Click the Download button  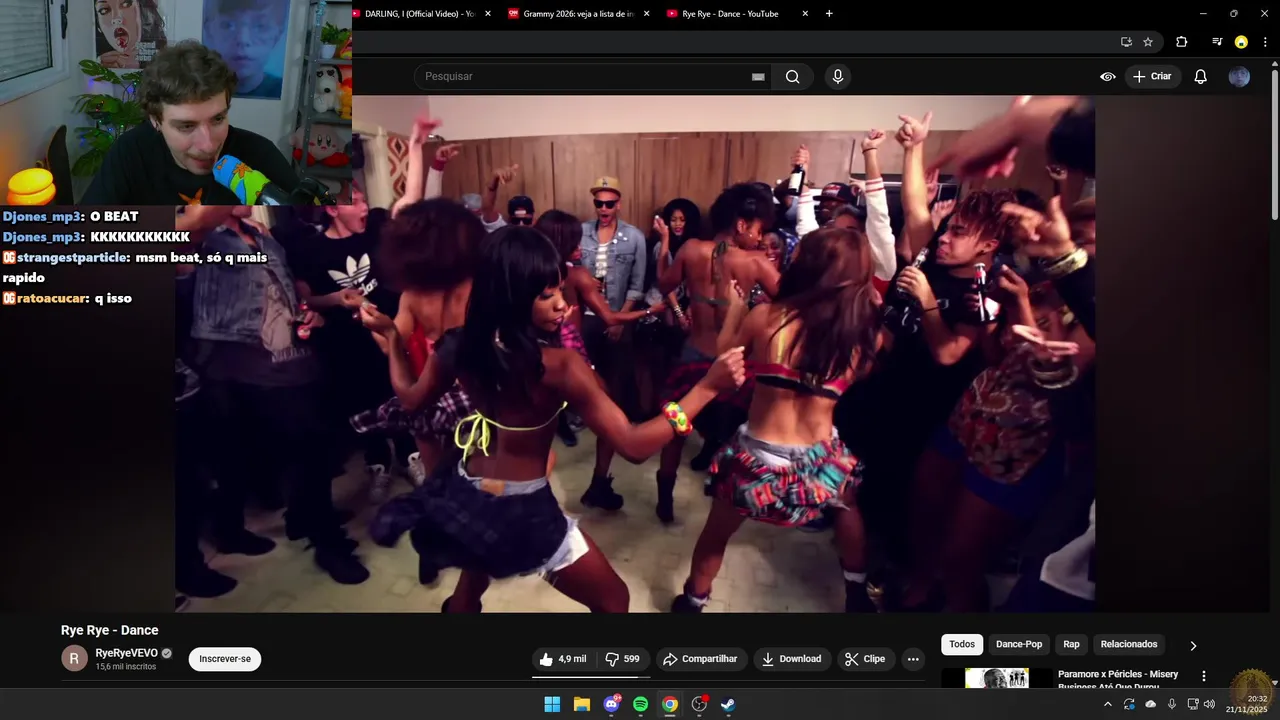point(792,659)
